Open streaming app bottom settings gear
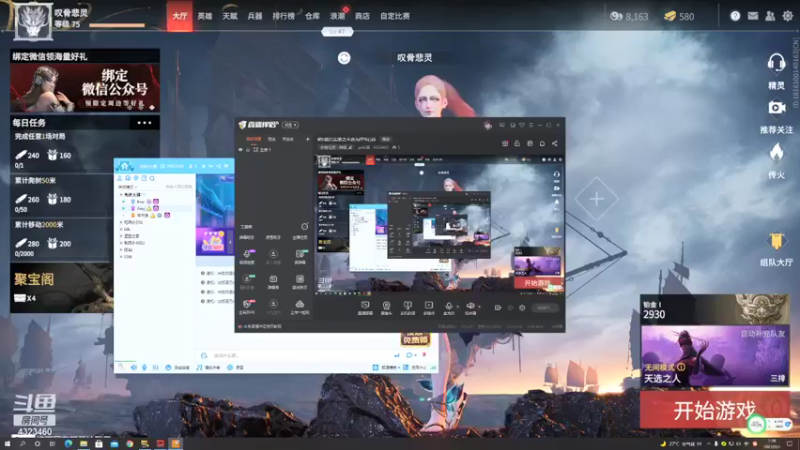 pos(522,308)
